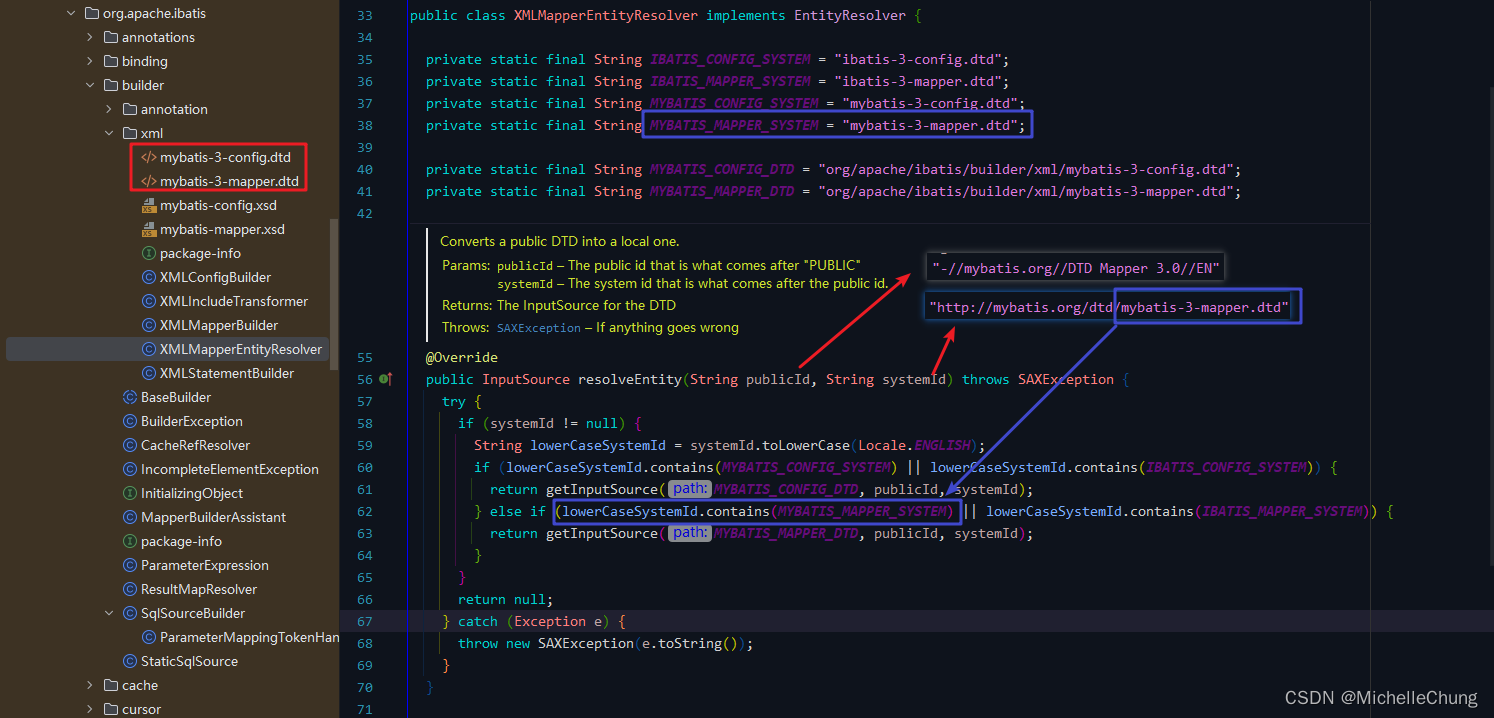The image size is (1494, 718).
Task: Open BaseBuilder class
Action: point(176,397)
